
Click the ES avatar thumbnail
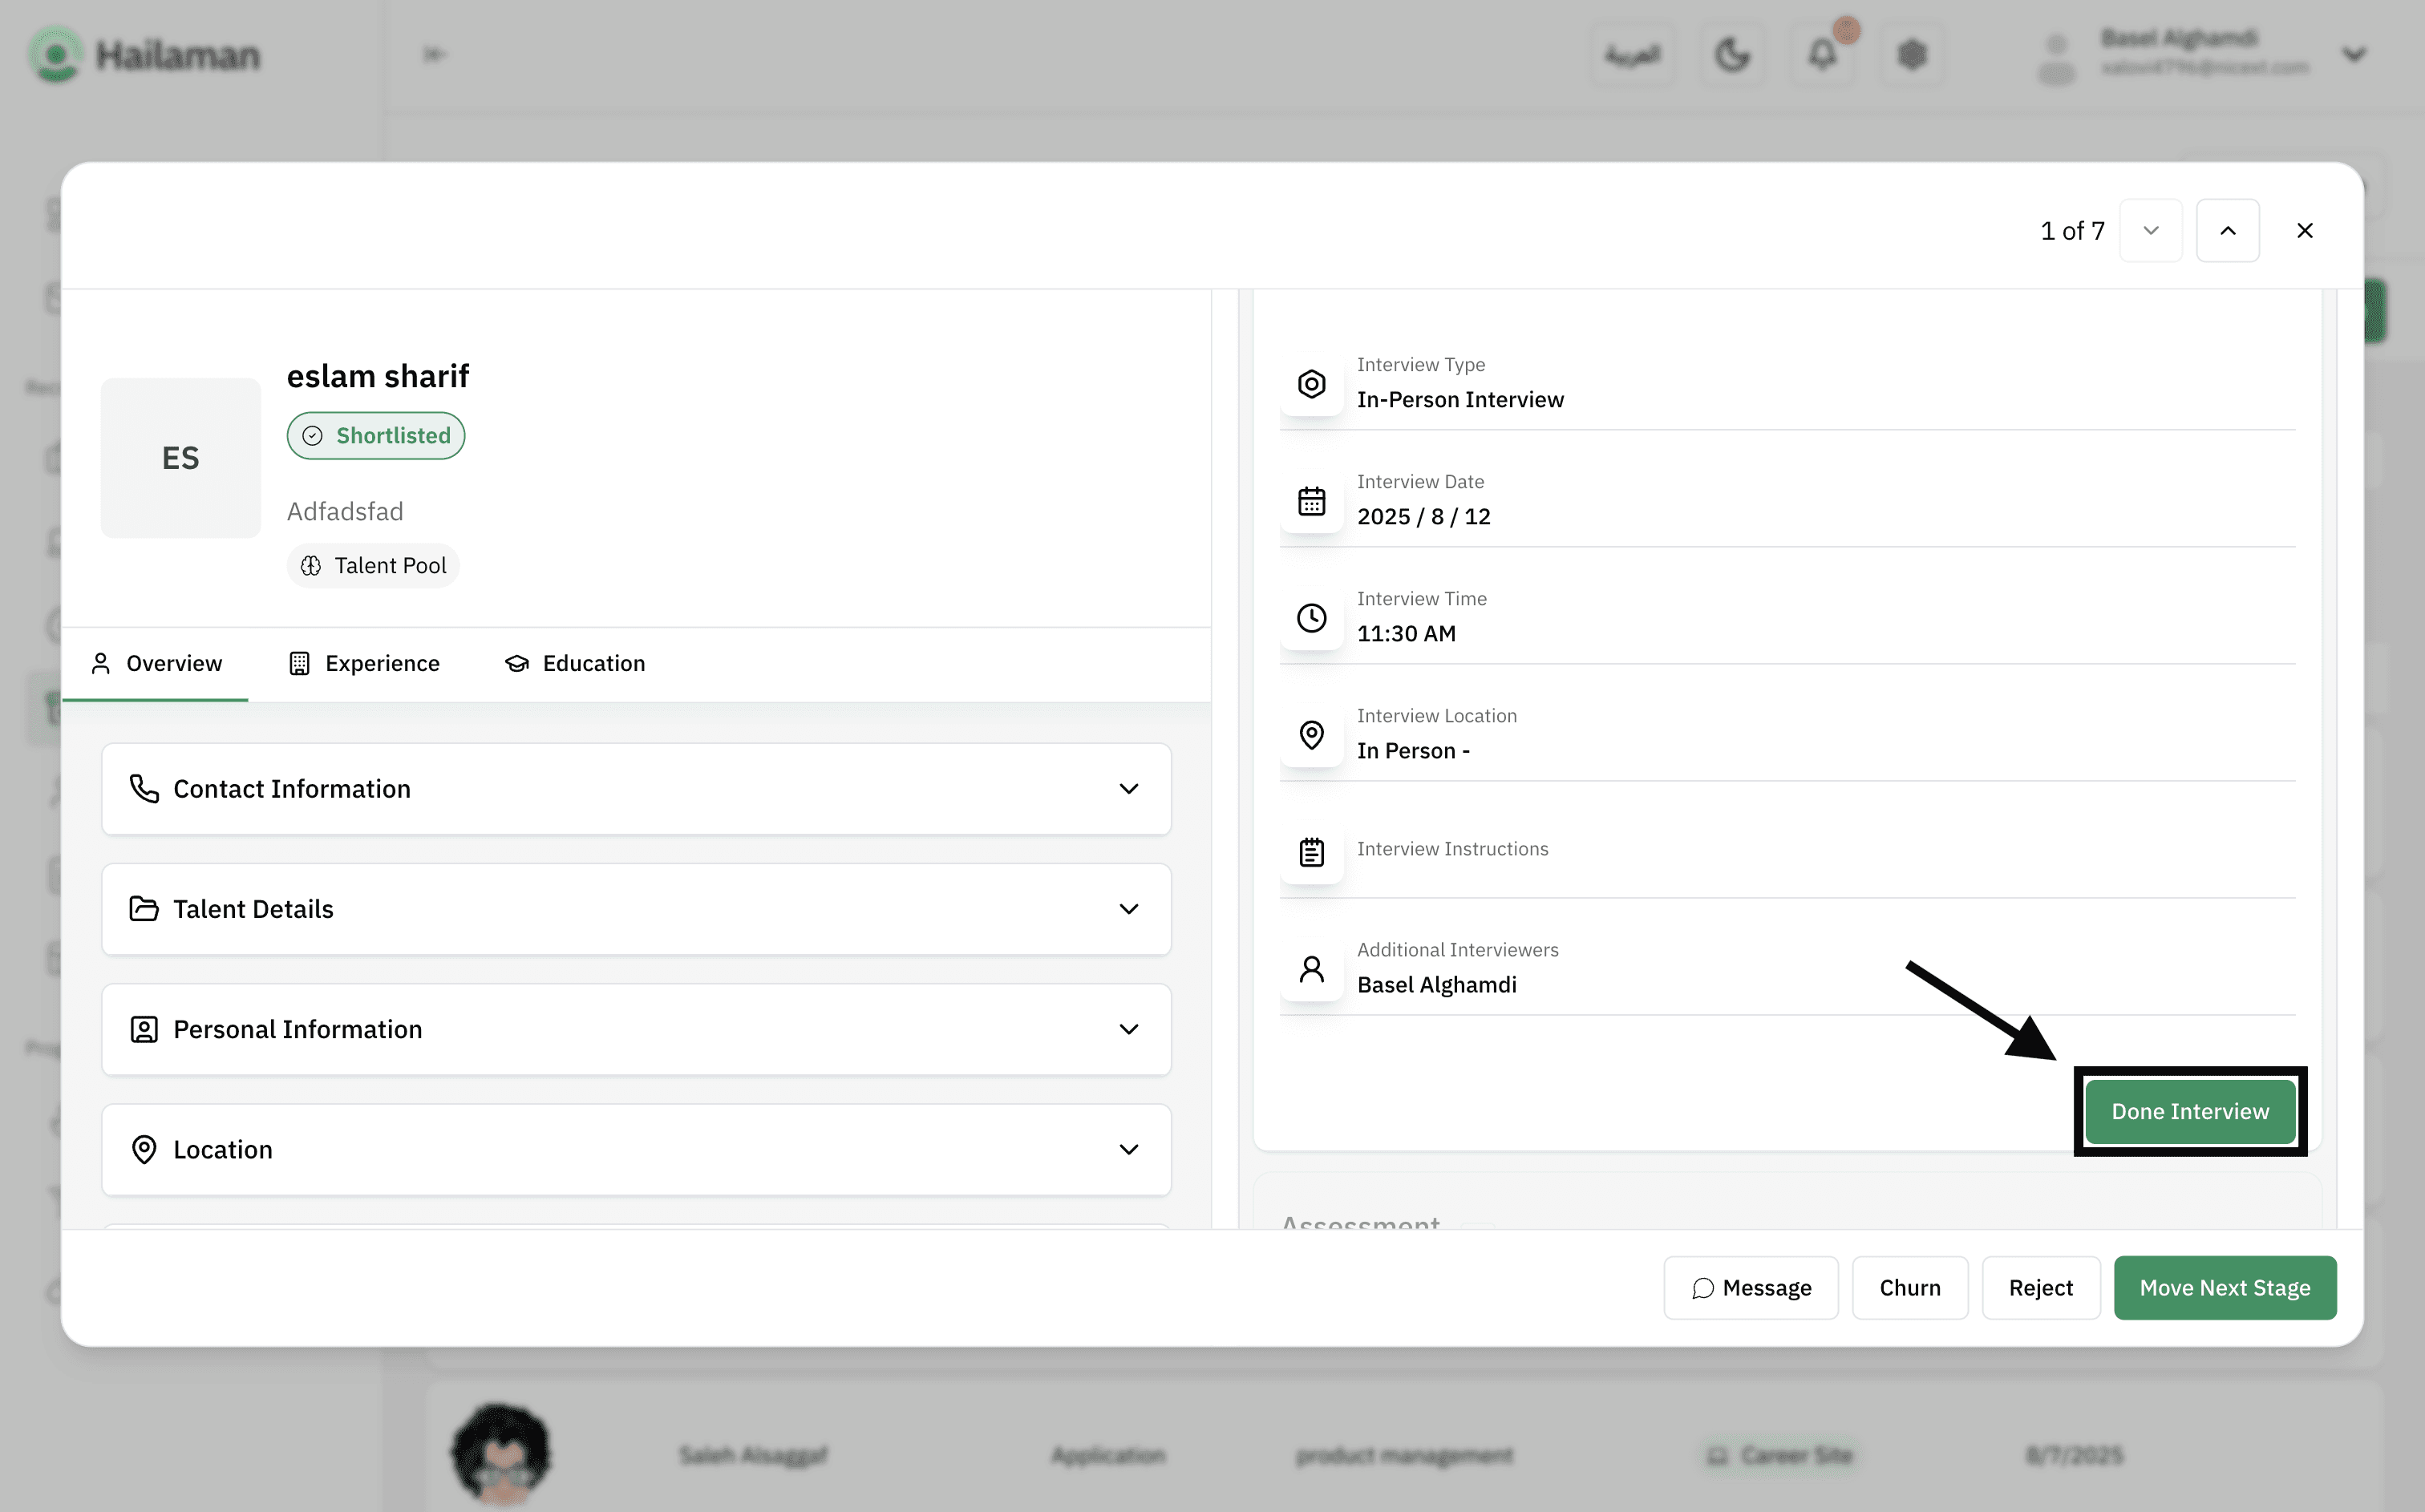click(180, 458)
